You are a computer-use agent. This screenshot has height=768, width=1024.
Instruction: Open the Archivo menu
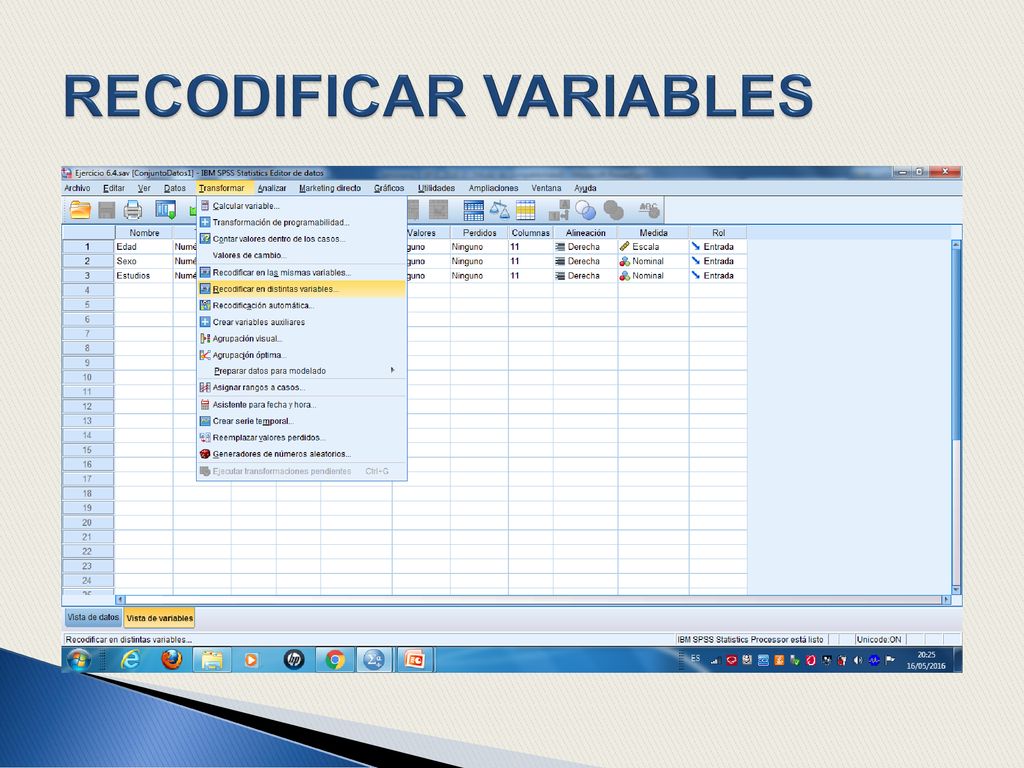(x=77, y=188)
